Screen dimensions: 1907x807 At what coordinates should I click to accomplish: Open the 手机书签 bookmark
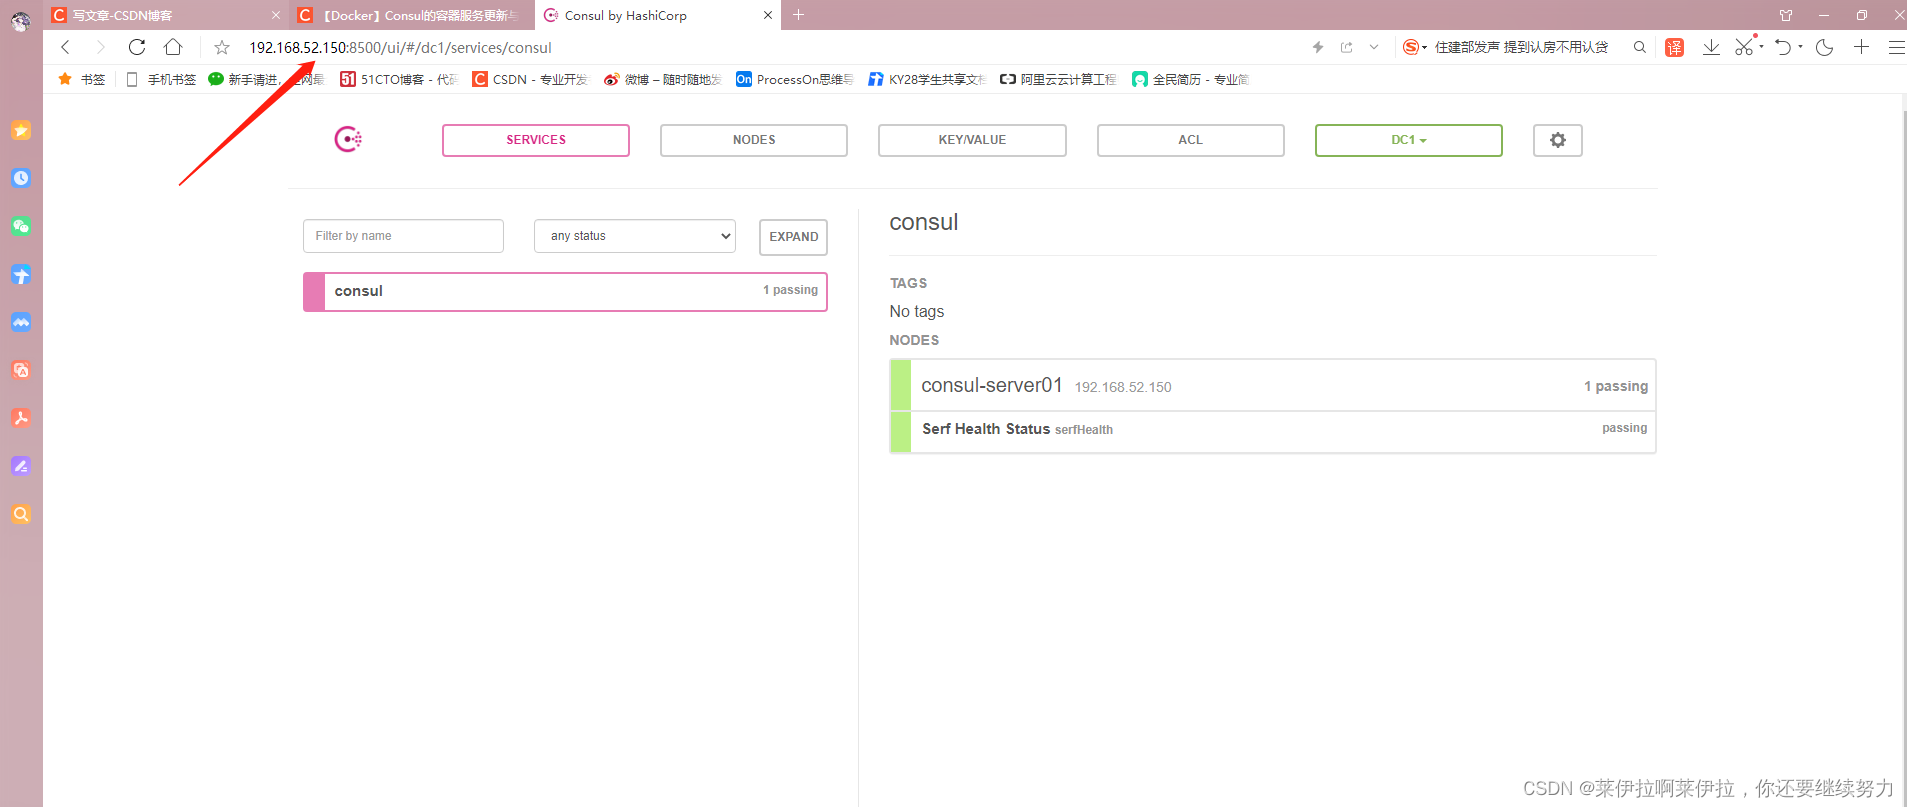pyautogui.click(x=161, y=79)
